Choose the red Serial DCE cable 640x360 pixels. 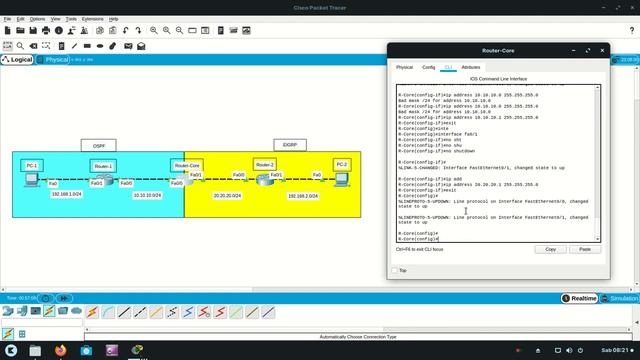204,312
